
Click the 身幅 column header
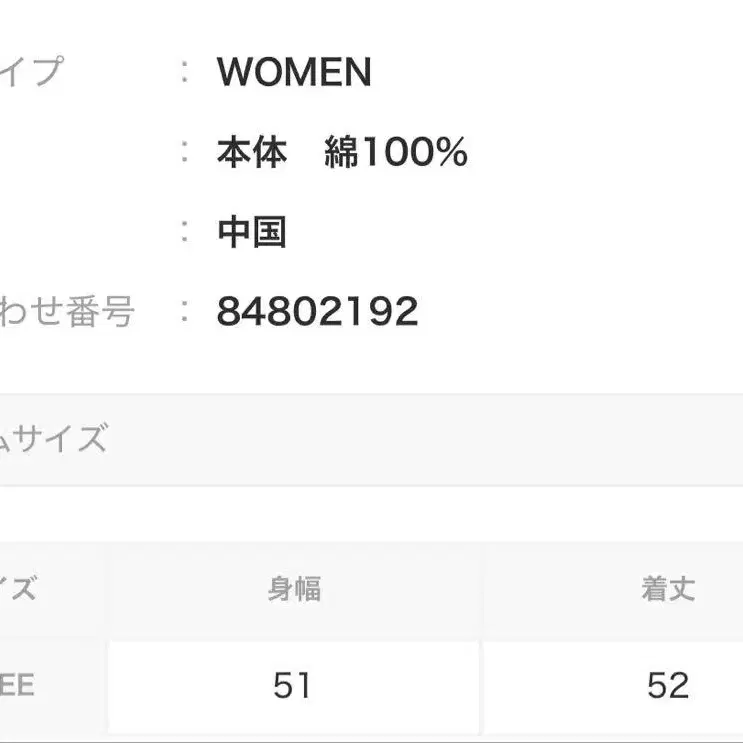point(294,589)
